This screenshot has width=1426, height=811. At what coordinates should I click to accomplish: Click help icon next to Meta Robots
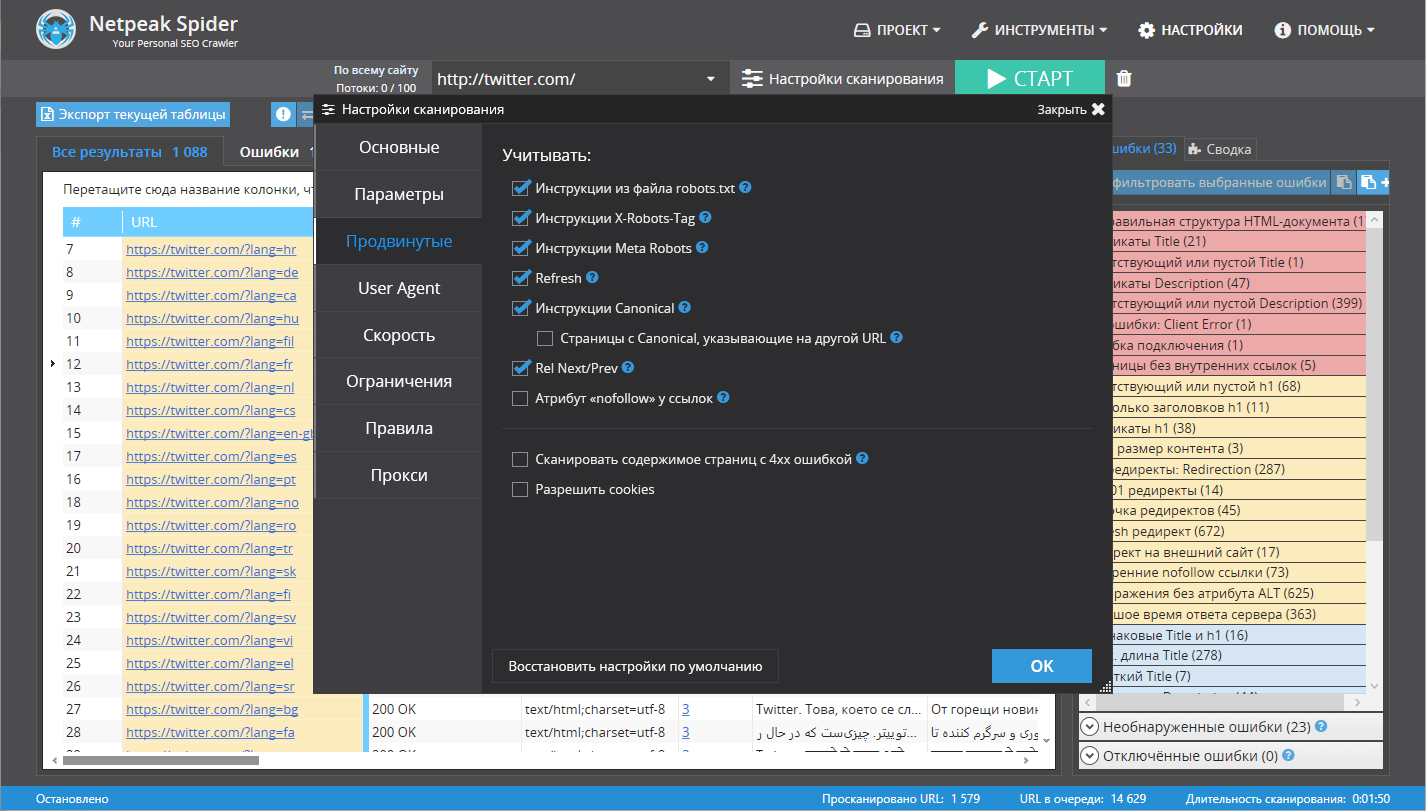tap(702, 247)
